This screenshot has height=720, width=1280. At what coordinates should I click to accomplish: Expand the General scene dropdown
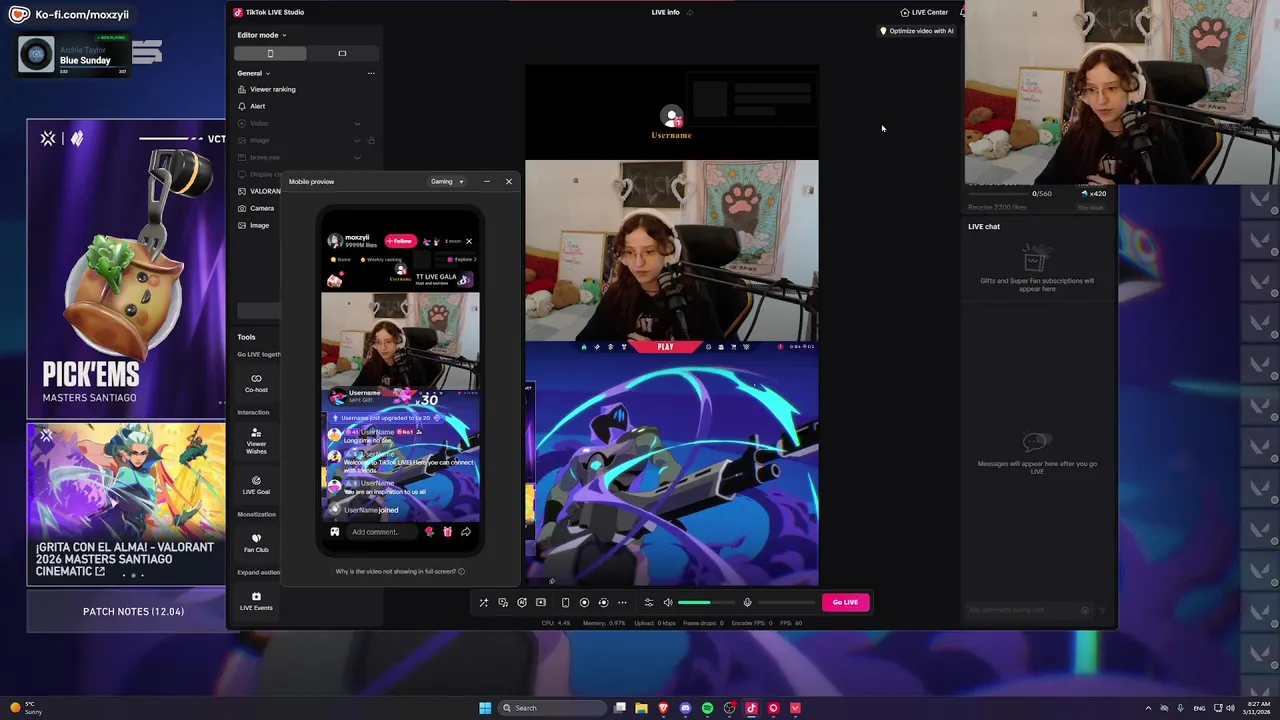pyautogui.click(x=253, y=73)
